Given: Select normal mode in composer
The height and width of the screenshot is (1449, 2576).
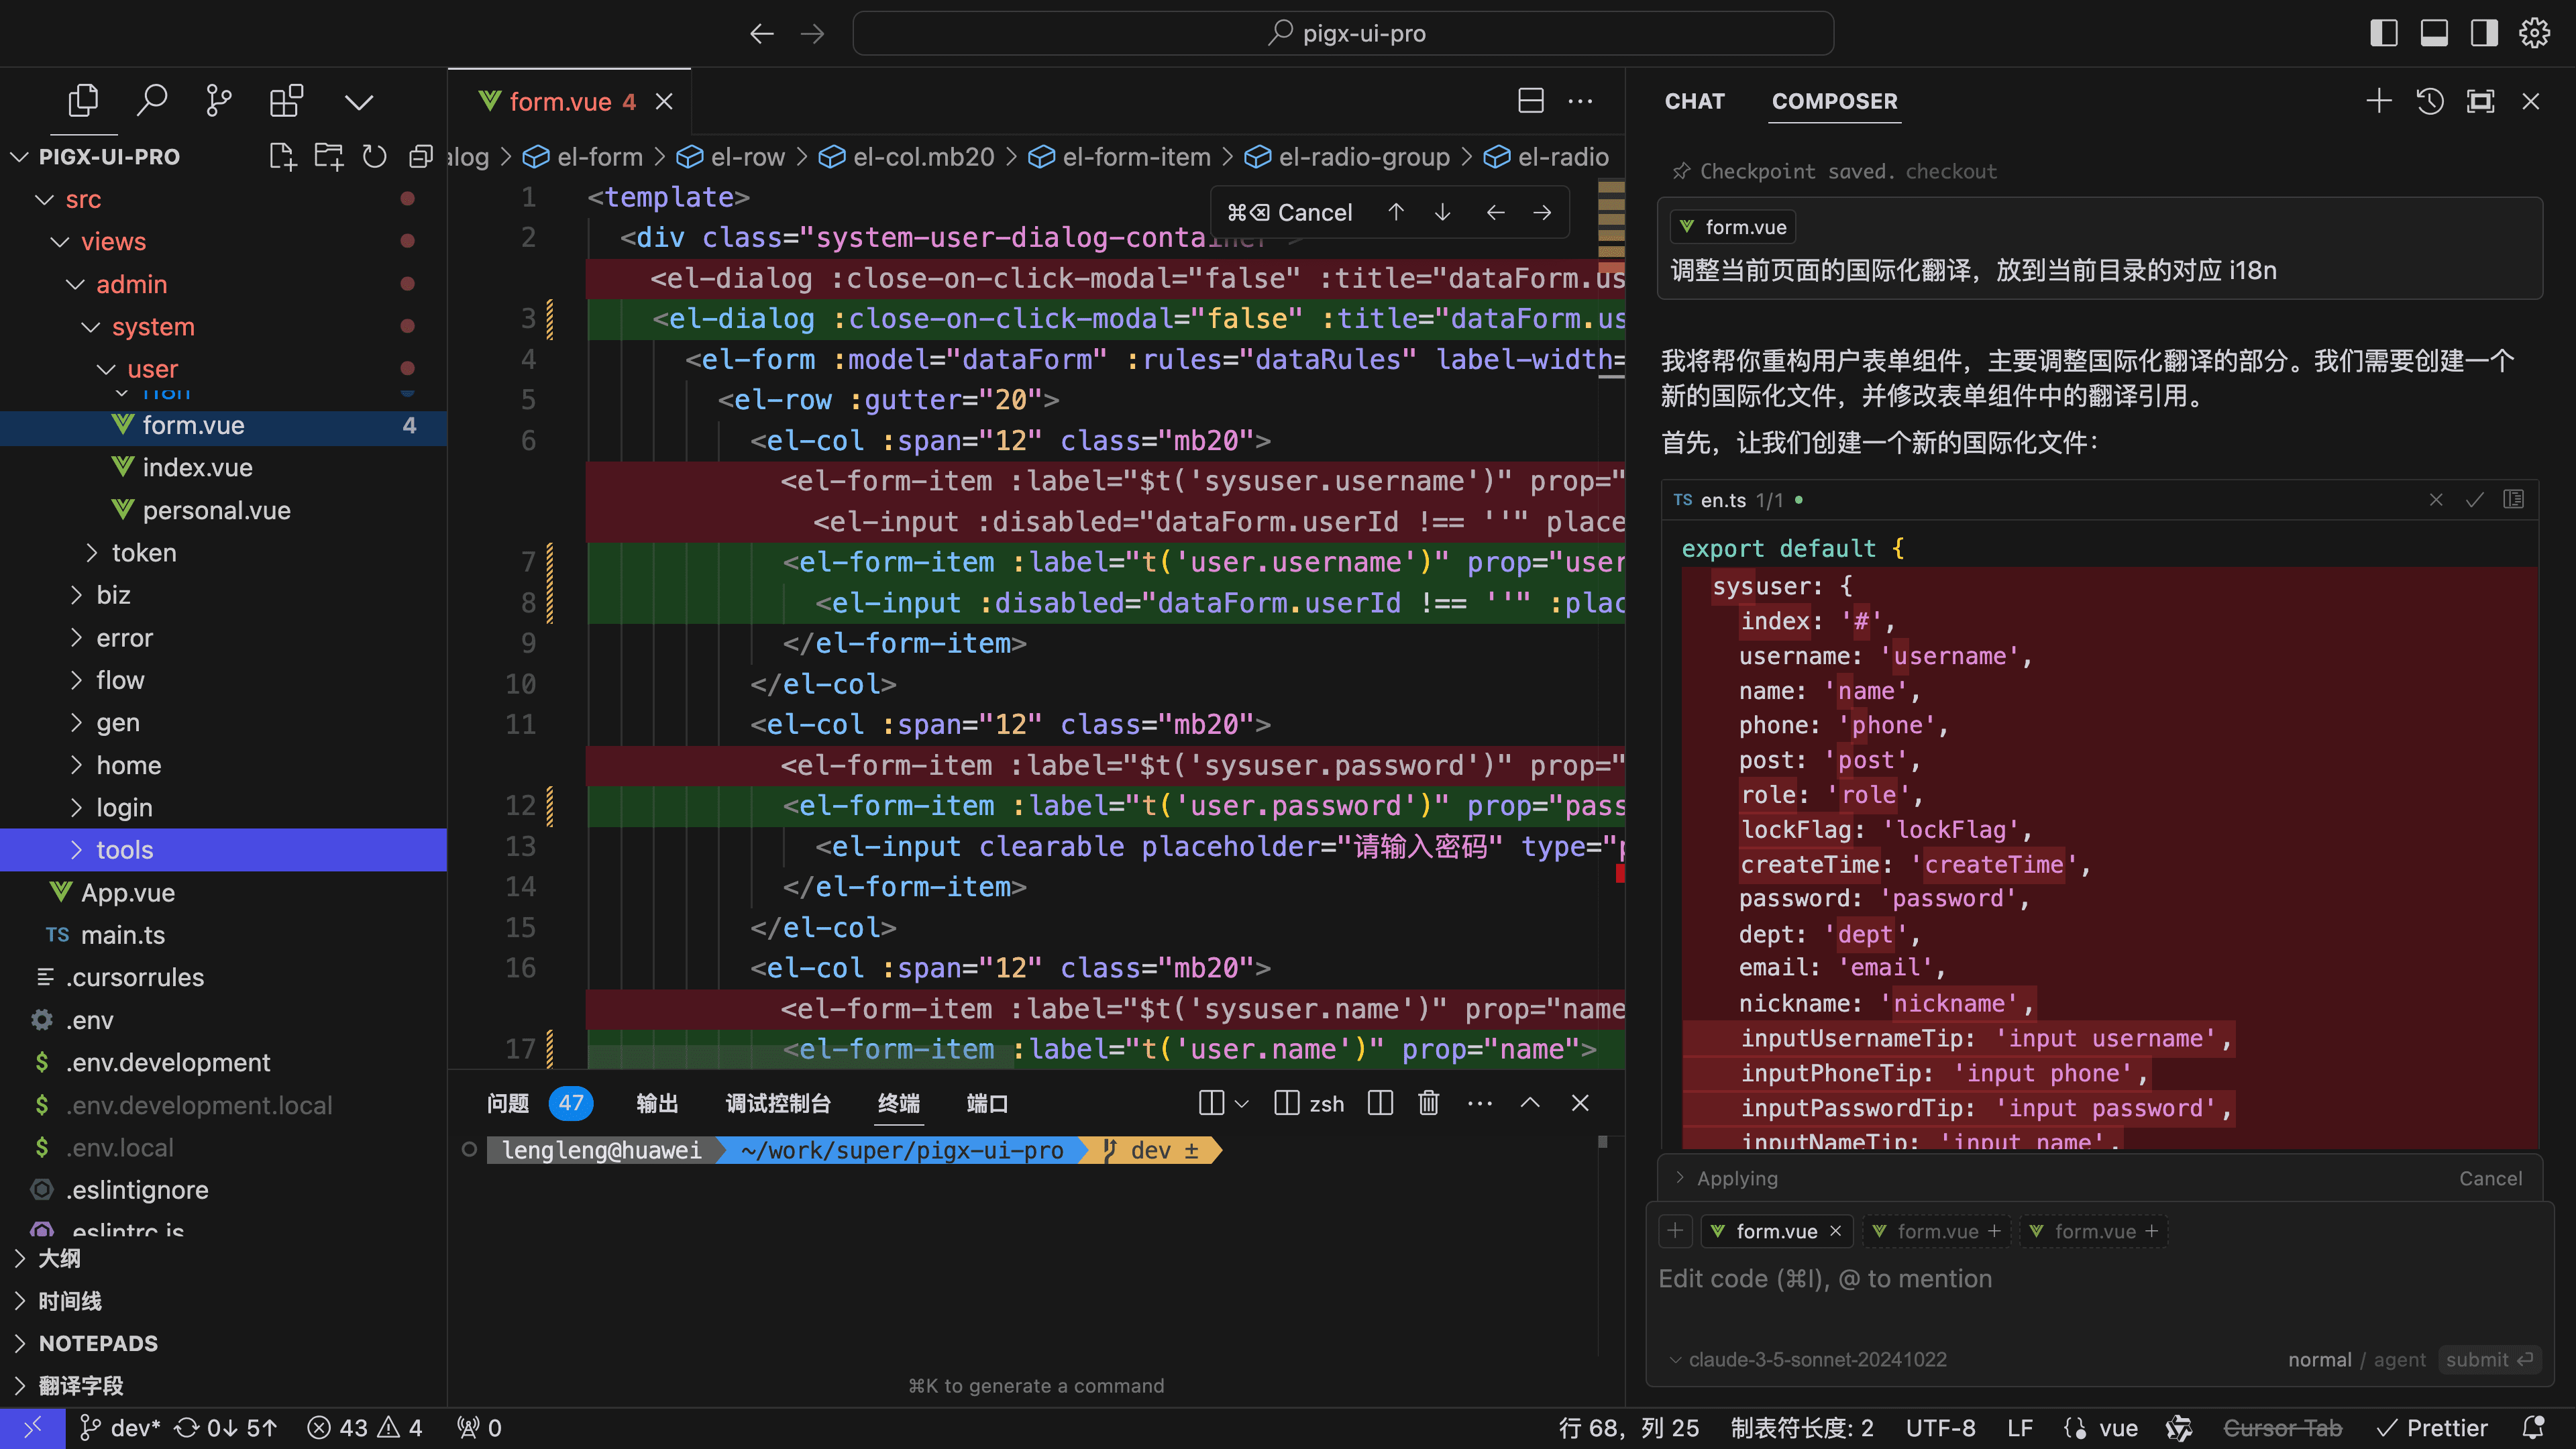Looking at the screenshot, I should click(x=2319, y=1359).
